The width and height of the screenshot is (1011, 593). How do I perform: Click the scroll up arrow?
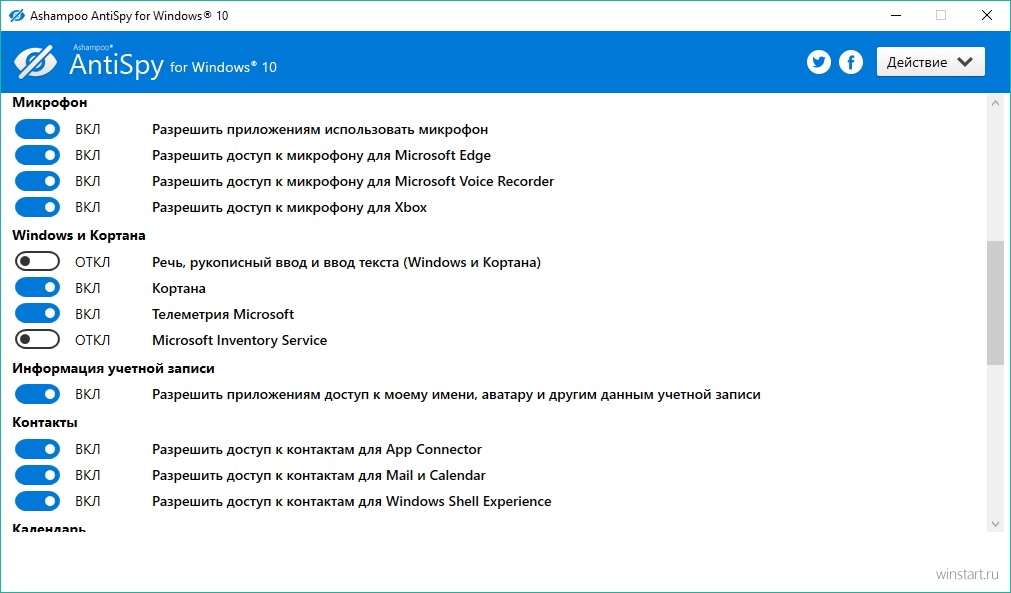(x=995, y=103)
